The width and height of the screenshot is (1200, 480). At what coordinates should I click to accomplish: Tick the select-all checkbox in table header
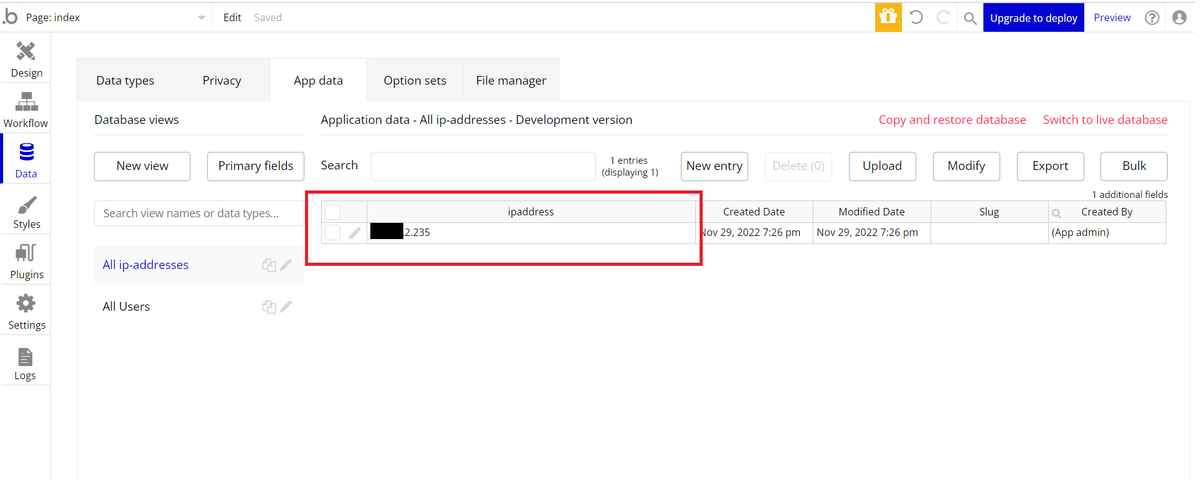[333, 212]
